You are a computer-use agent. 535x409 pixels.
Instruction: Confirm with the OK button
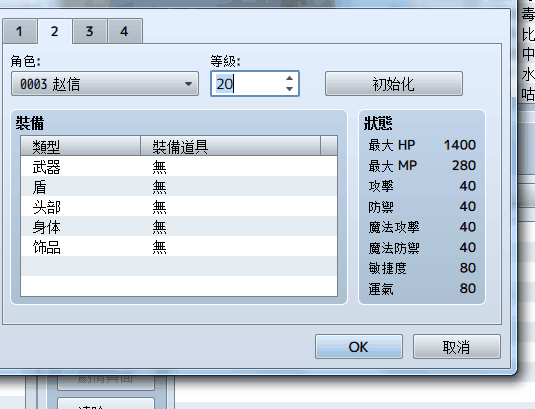coord(359,347)
